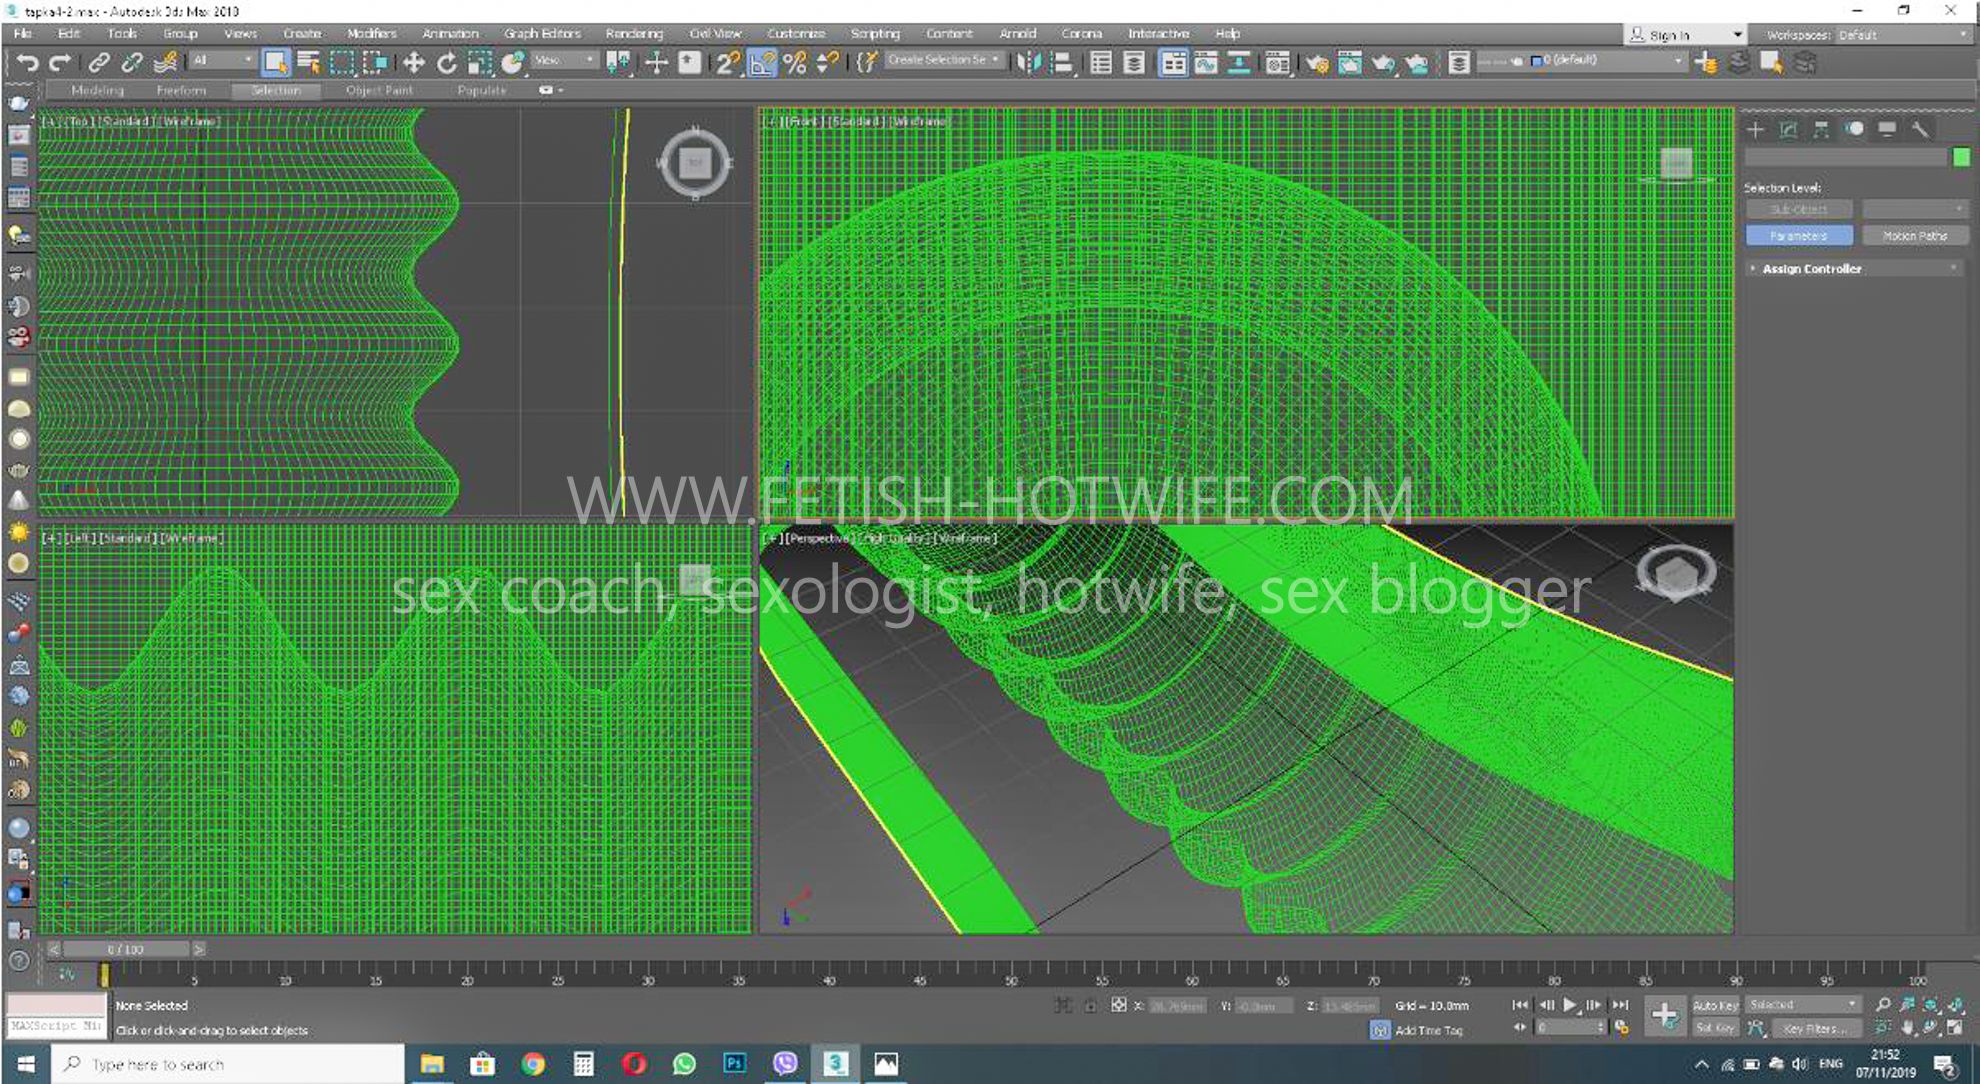Toggle Auto Key animation mode
Viewport: 1980px width, 1084px height.
tap(1715, 1005)
